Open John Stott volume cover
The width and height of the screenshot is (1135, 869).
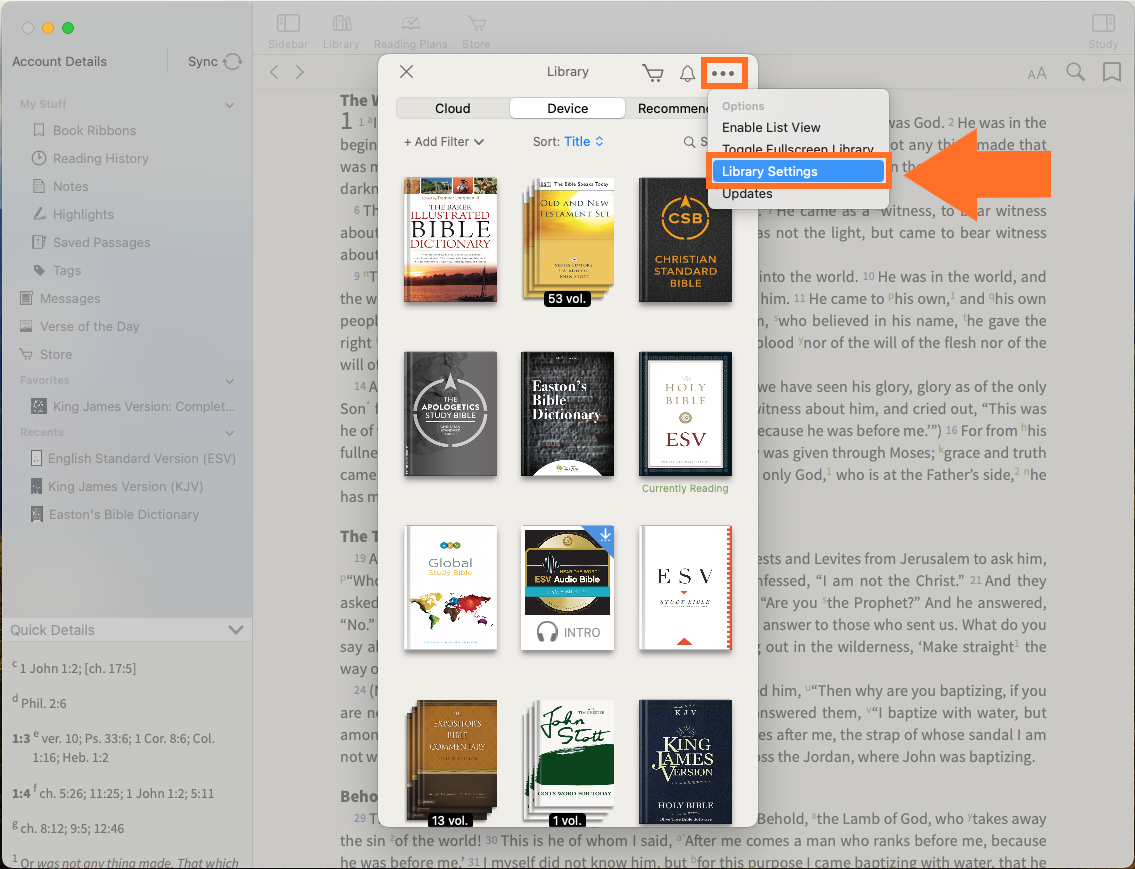tap(569, 761)
